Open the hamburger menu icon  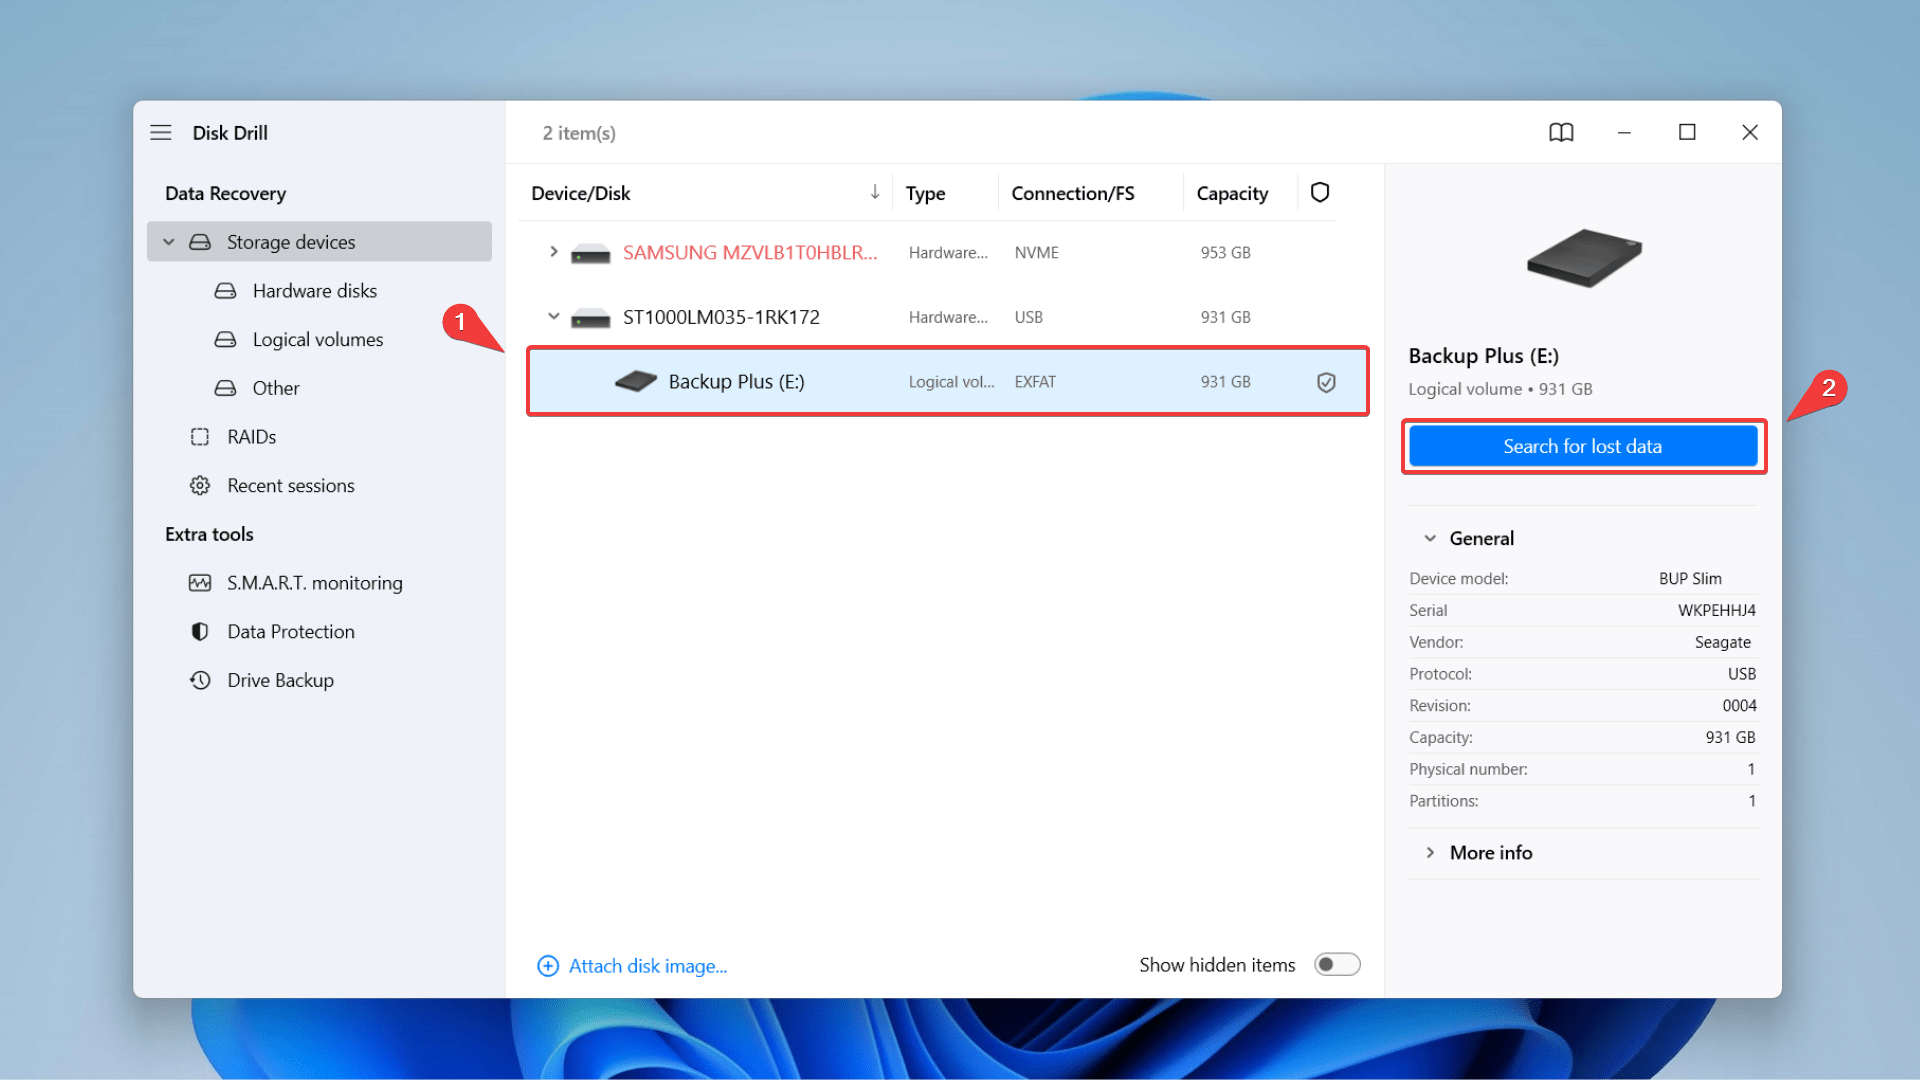coord(161,133)
